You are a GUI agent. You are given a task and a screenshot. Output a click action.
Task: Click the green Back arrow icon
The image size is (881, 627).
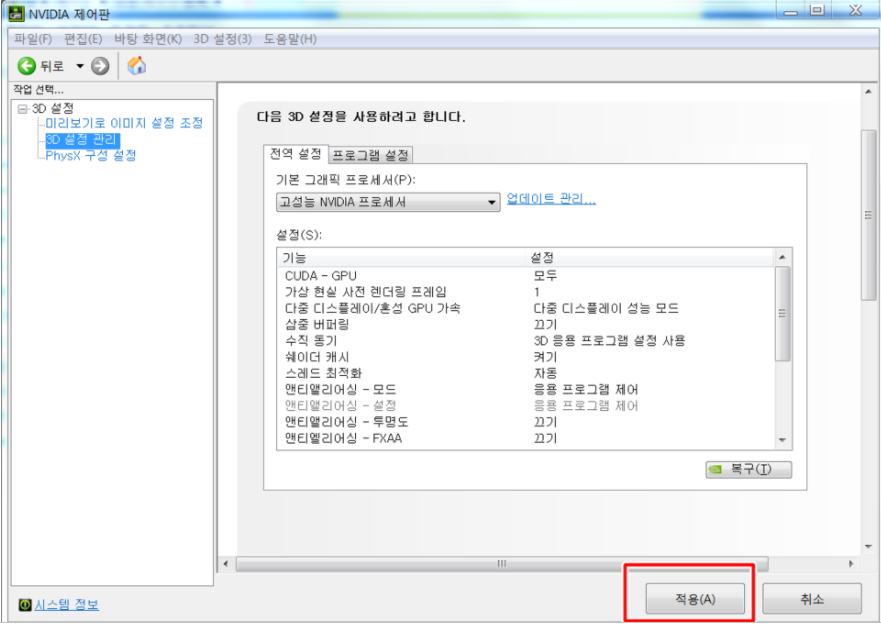point(26,66)
